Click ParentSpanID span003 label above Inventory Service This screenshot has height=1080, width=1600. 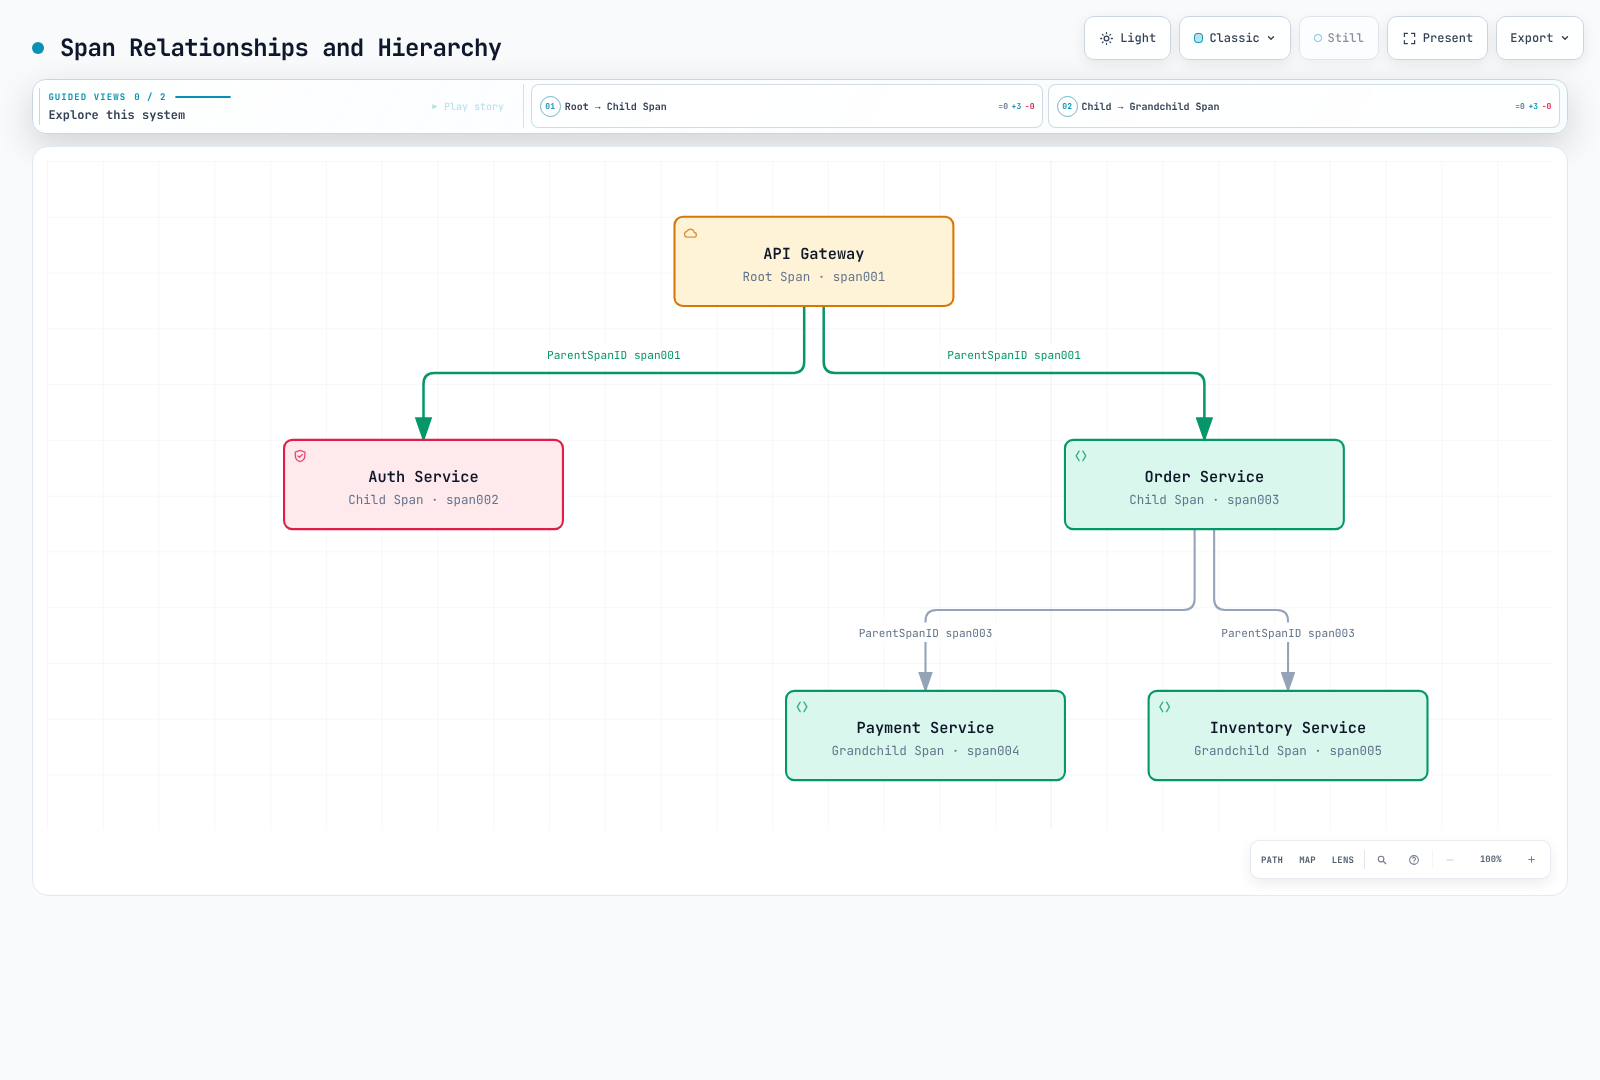coord(1288,634)
